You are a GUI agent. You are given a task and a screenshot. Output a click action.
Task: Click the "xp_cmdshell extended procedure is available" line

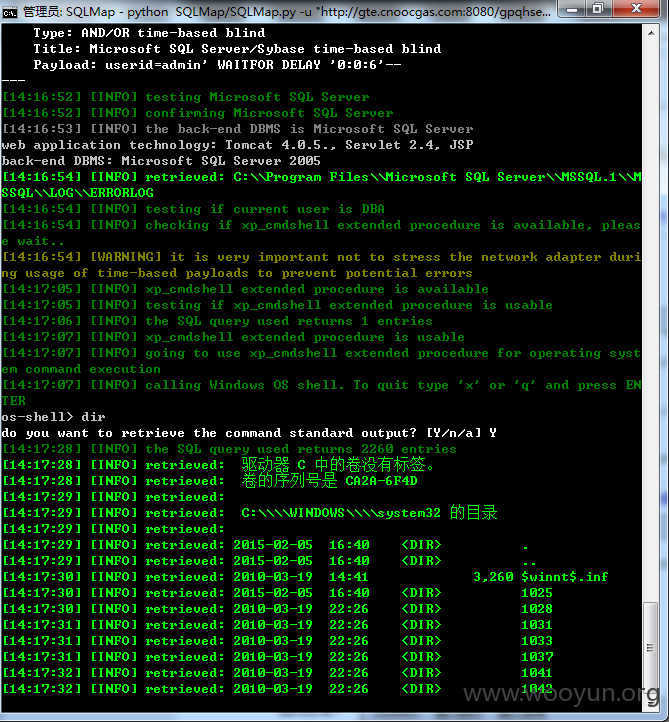pos(245,289)
